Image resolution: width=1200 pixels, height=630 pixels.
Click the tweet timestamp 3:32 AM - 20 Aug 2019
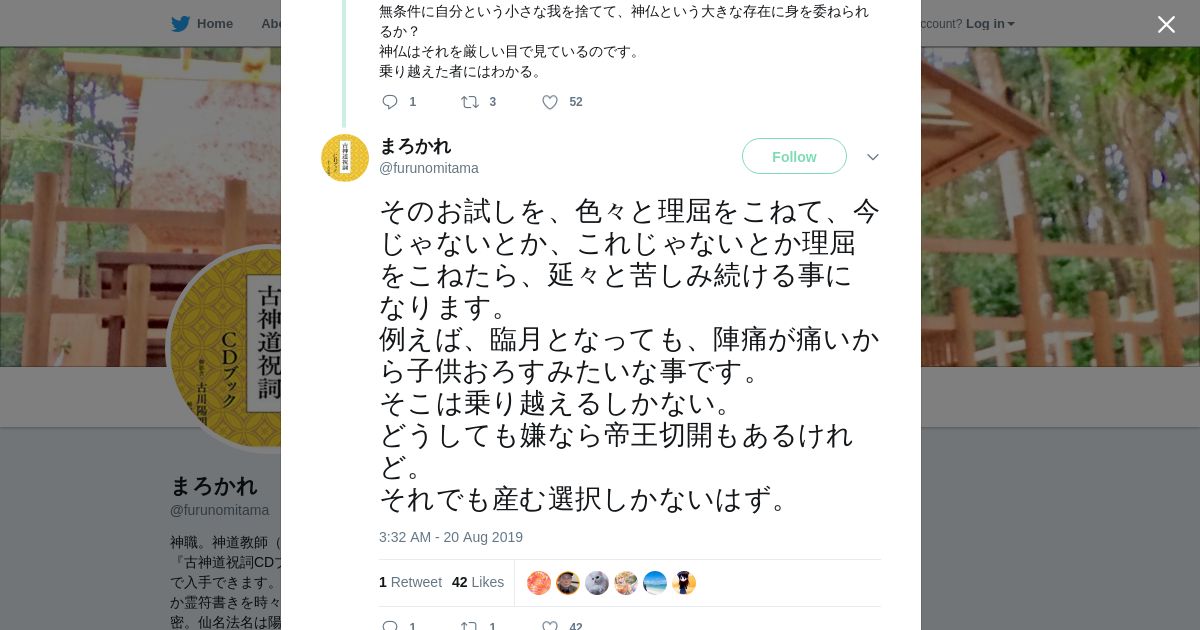coord(451,537)
